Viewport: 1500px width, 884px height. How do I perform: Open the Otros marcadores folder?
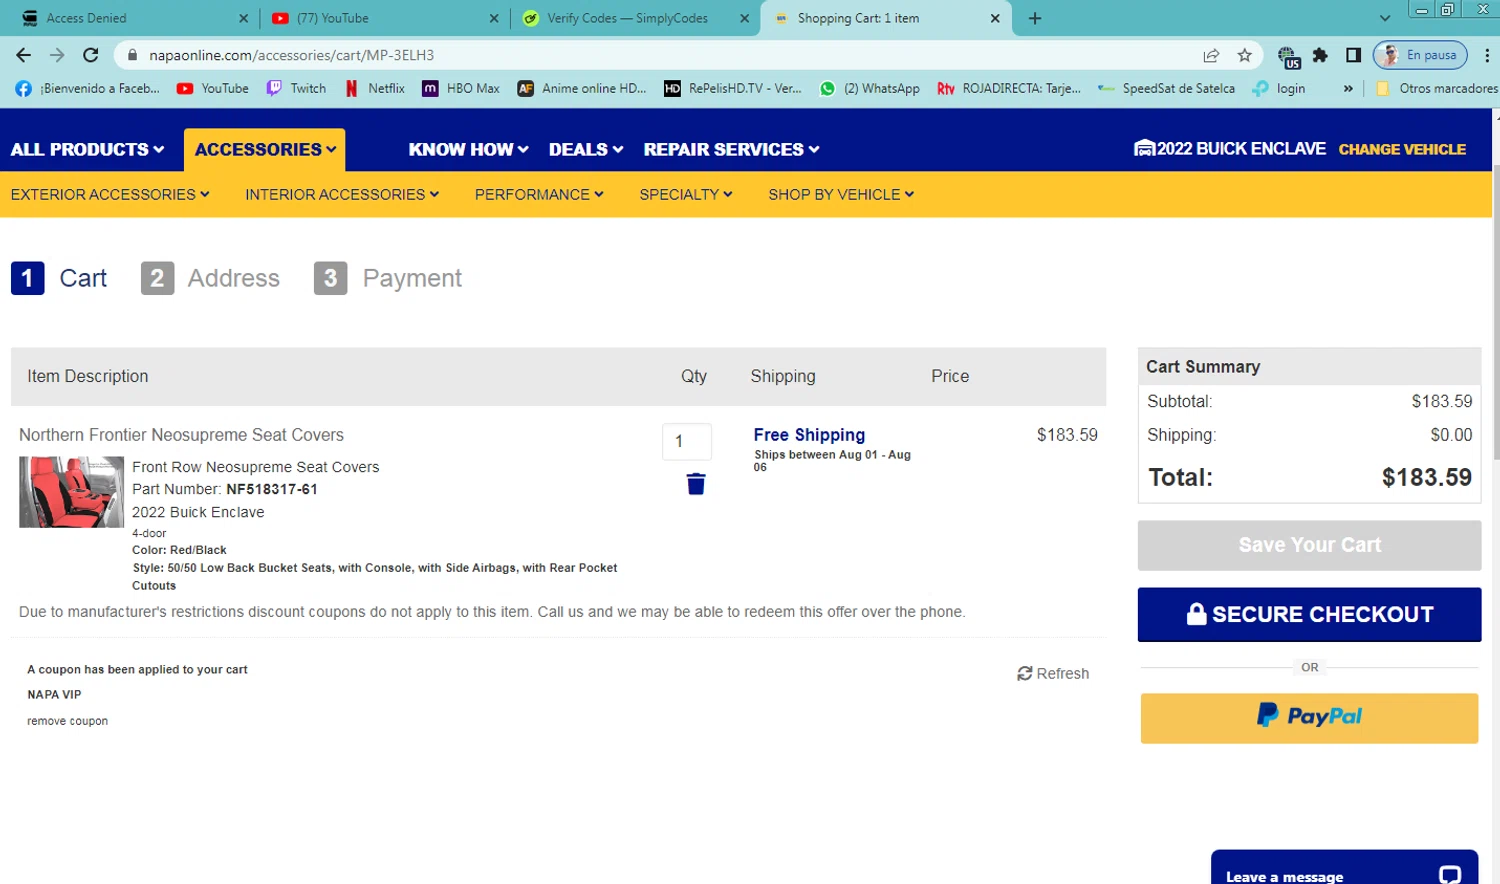click(1436, 88)
